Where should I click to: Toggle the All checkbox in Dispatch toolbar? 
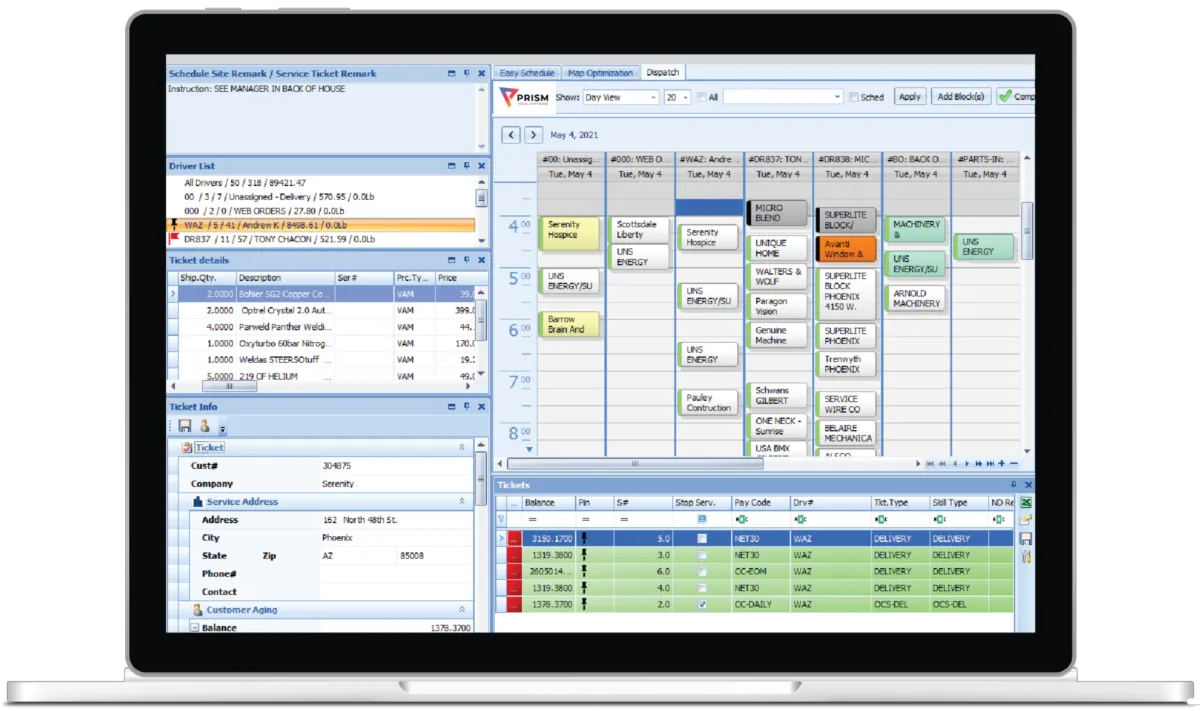pyautogui.click(x=700, y=97)
